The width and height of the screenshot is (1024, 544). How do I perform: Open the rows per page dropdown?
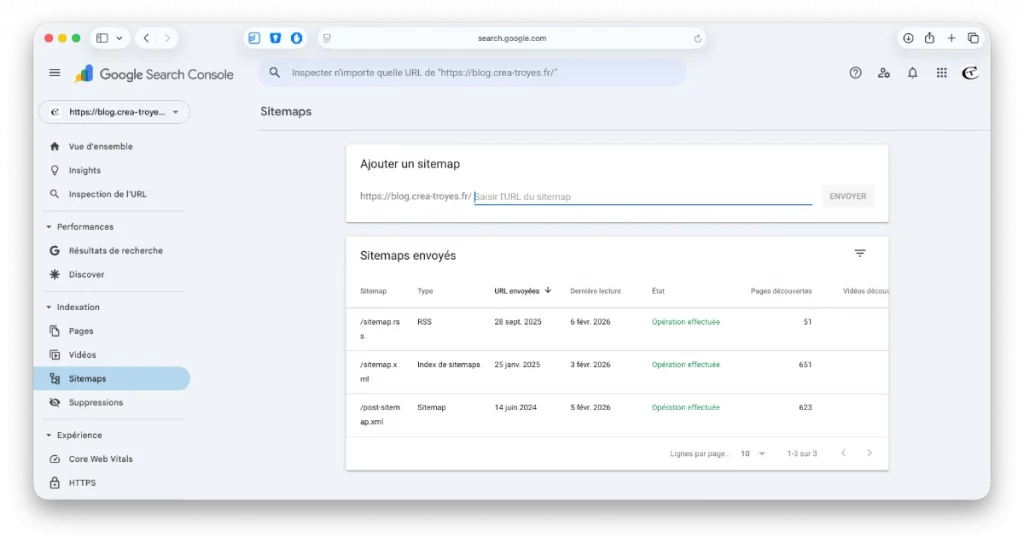point(752,453)
